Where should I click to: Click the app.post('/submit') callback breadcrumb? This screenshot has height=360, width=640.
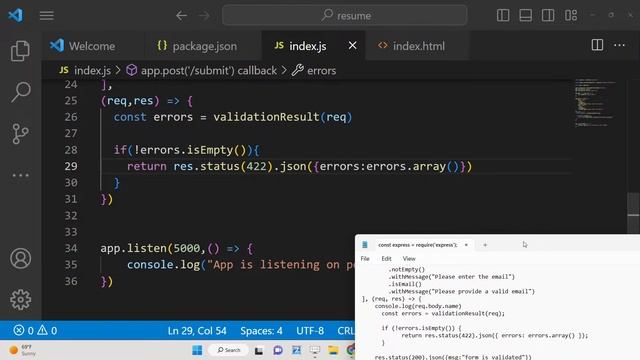pyautogui.click(x=202, y=71)
